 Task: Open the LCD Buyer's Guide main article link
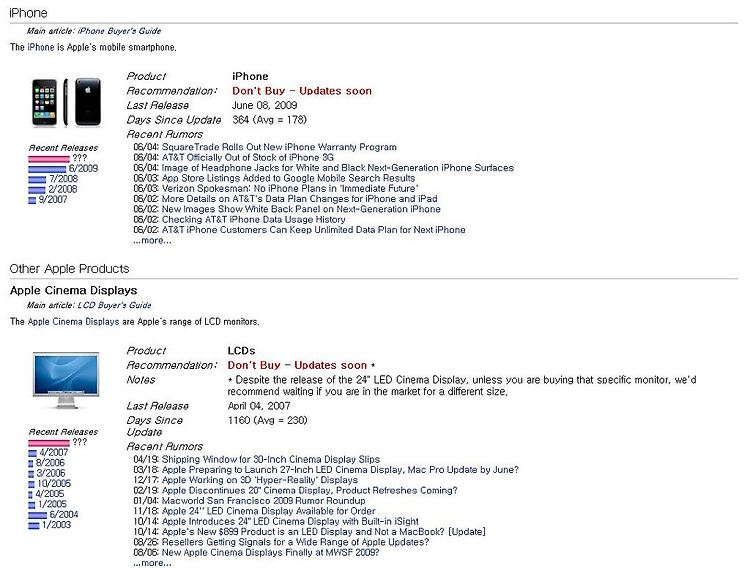[114, 305]
